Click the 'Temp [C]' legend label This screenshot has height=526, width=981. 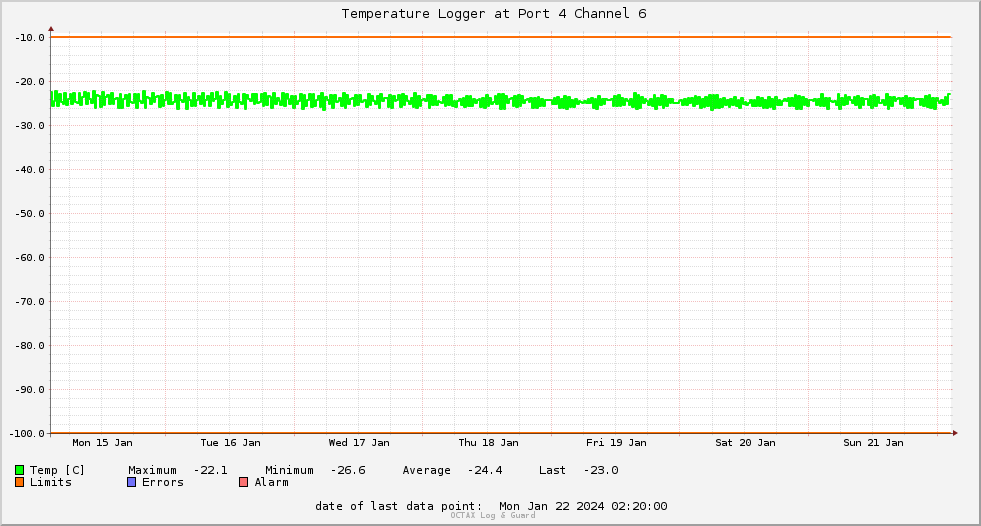tap(57, 470)
